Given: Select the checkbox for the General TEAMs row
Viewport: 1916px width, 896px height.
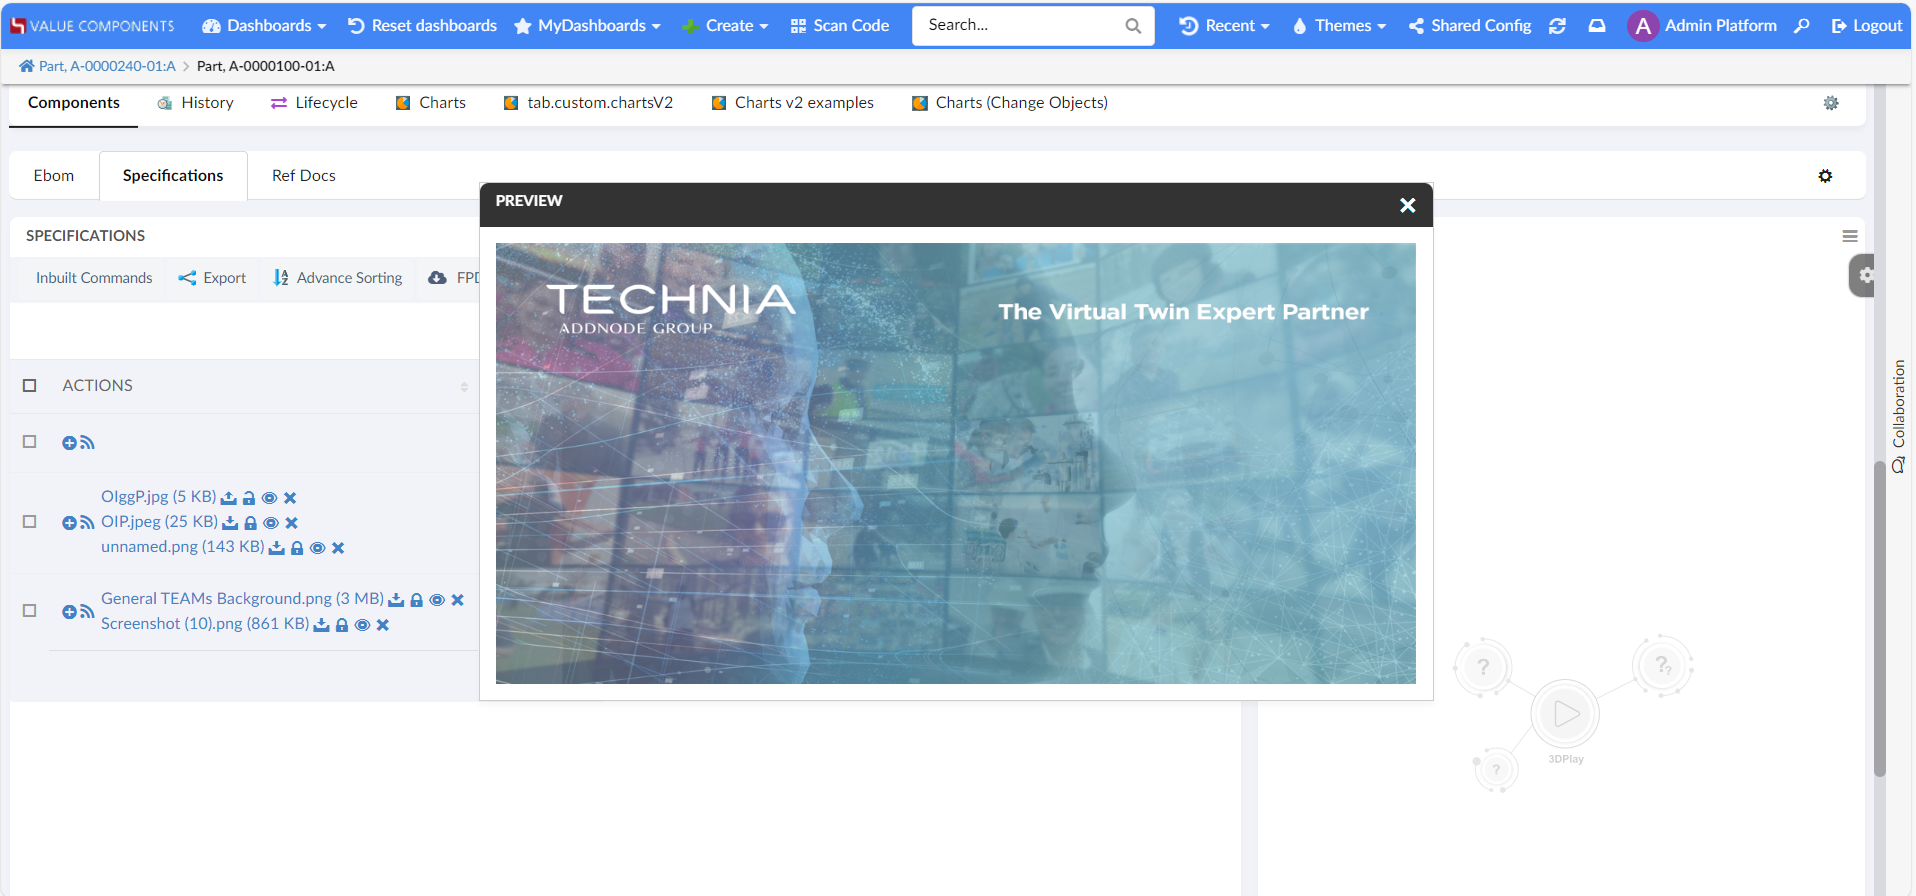Looking at the screenshot, I should tap(30, 611).
